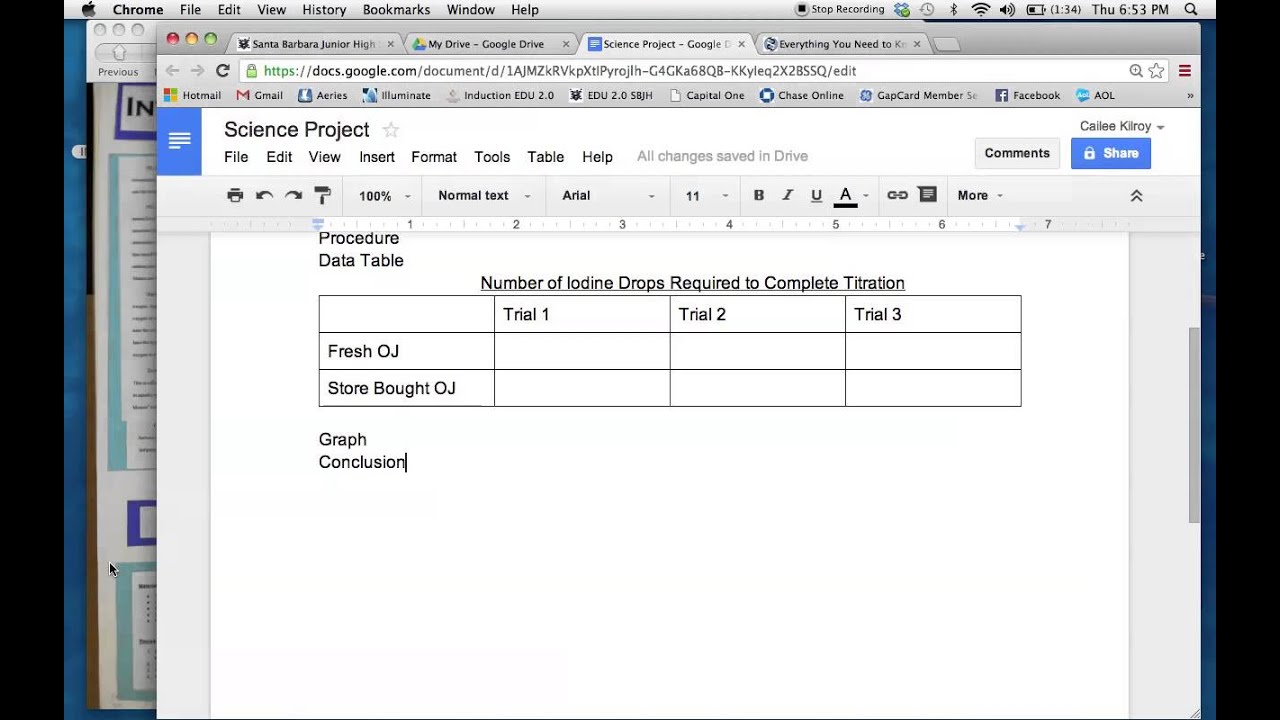Open the Tools menu
The height and width of the screenshot is (720, 1280).
(x=492, y=157)
